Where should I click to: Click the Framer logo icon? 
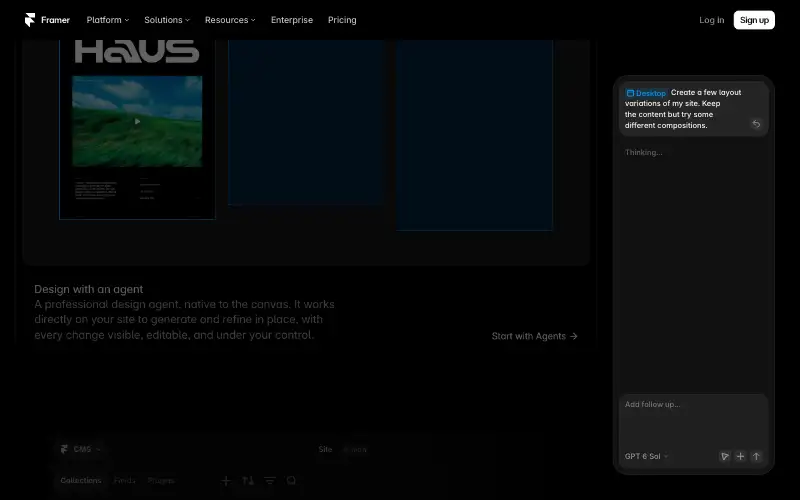pyautogui.click(x=30, y=20)
